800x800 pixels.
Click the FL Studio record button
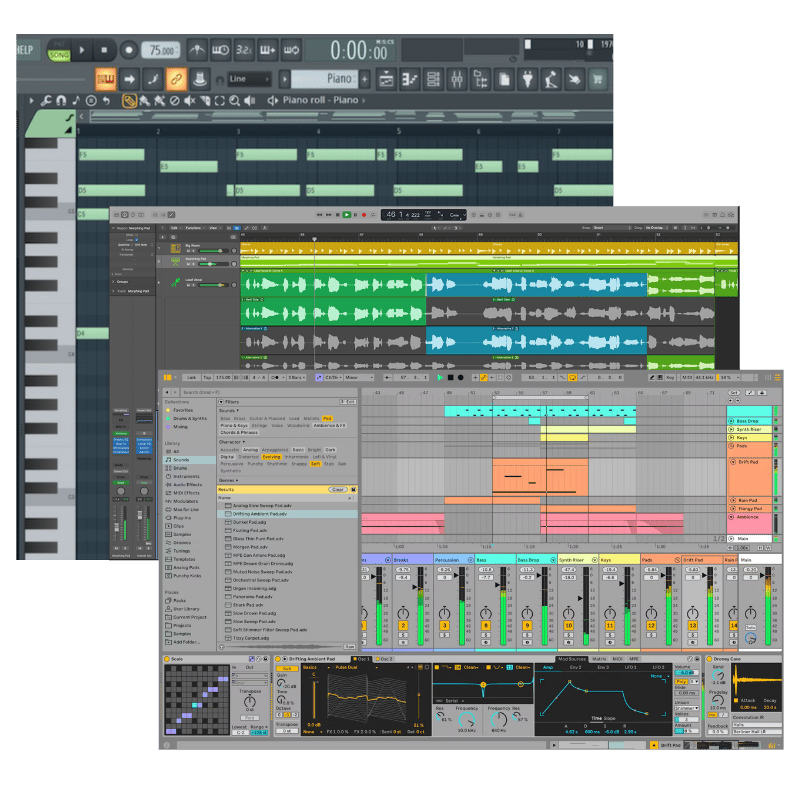[129, 50]
